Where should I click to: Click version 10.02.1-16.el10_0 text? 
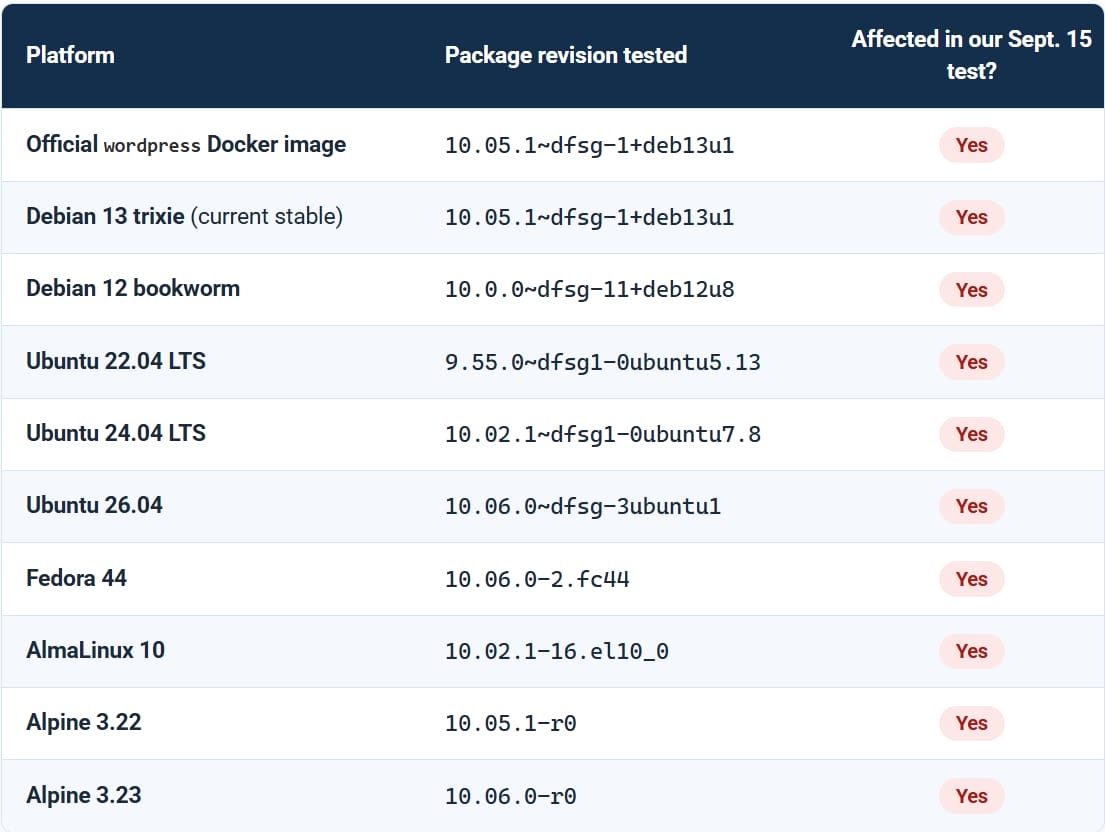coord(557,652)
